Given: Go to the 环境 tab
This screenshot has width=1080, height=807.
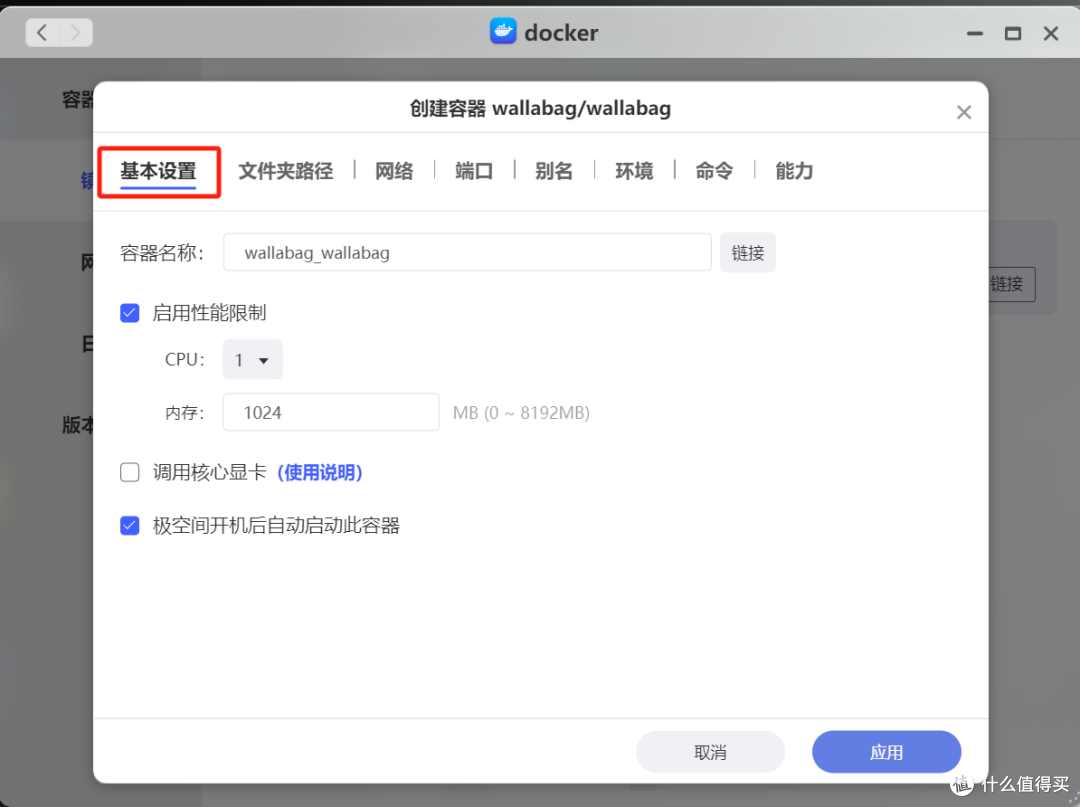Looking at the screenshot, I should (x=634, y=171).
